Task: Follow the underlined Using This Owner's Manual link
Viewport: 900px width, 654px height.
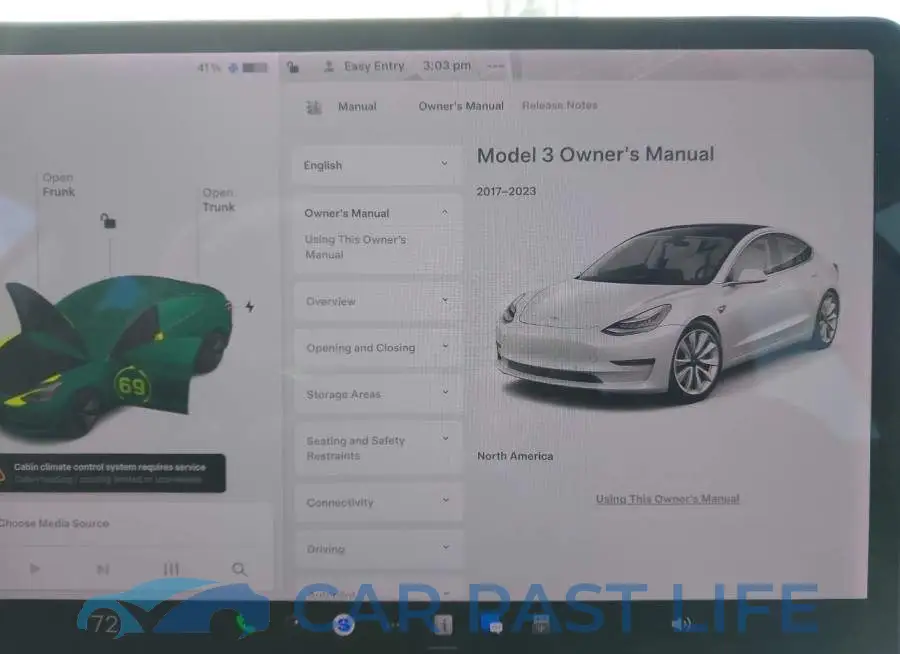Action: click(x=668, y=499)
